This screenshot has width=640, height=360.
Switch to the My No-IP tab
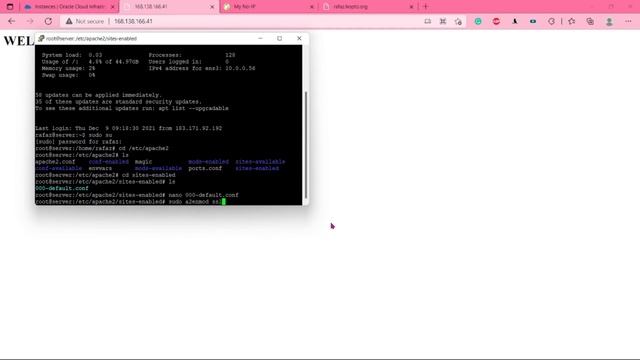coord(269,7)
